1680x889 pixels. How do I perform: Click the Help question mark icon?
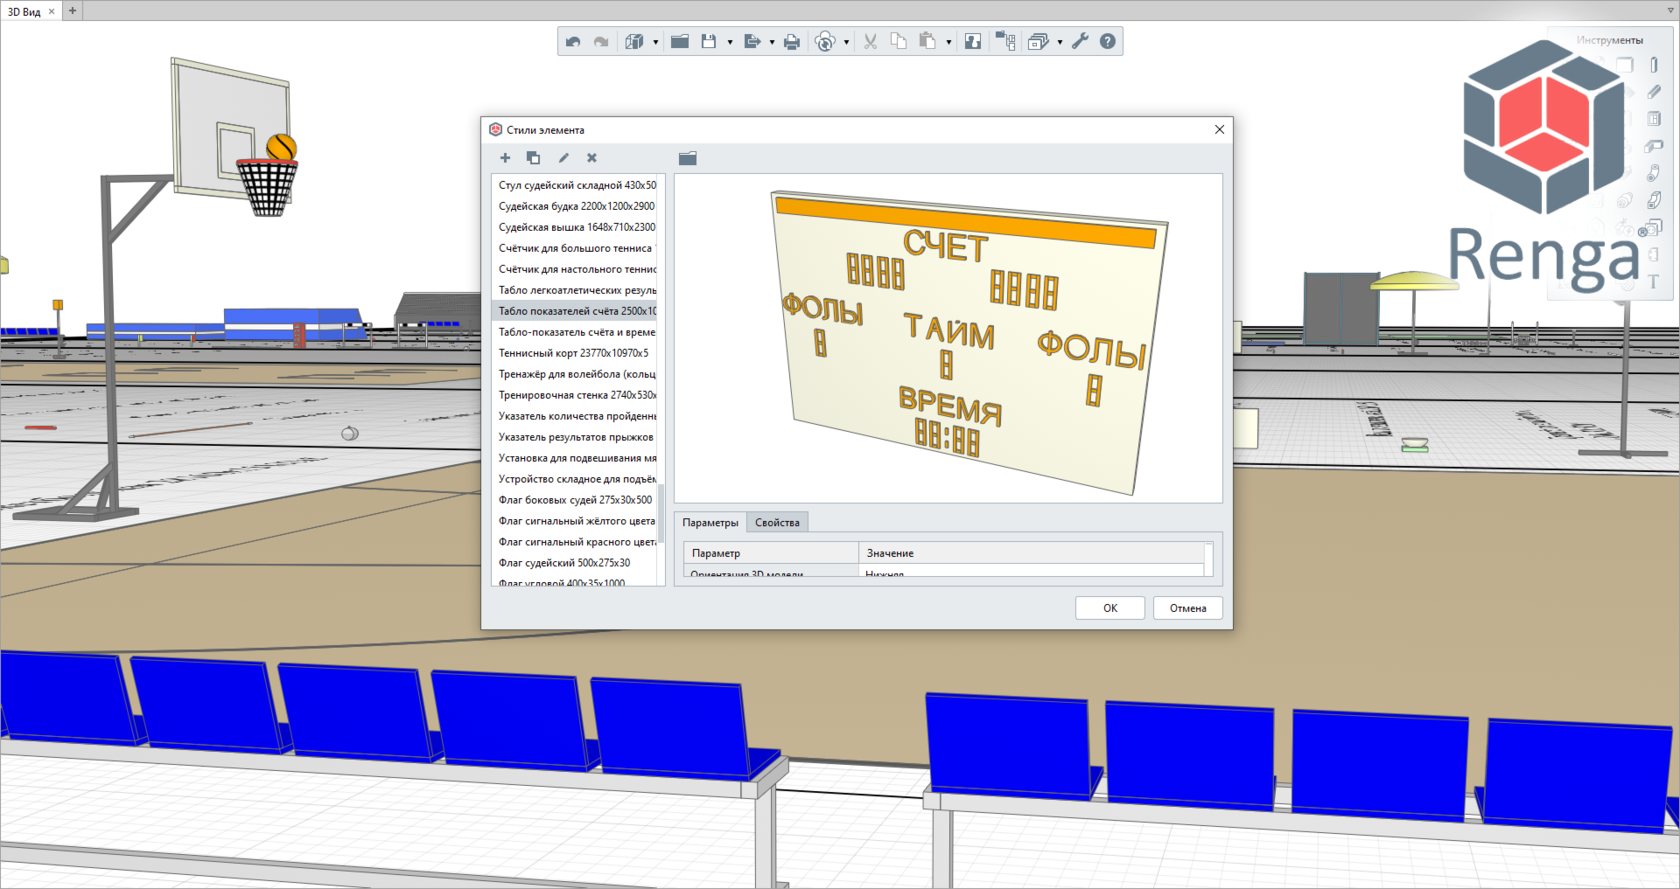click(1107, 42)
